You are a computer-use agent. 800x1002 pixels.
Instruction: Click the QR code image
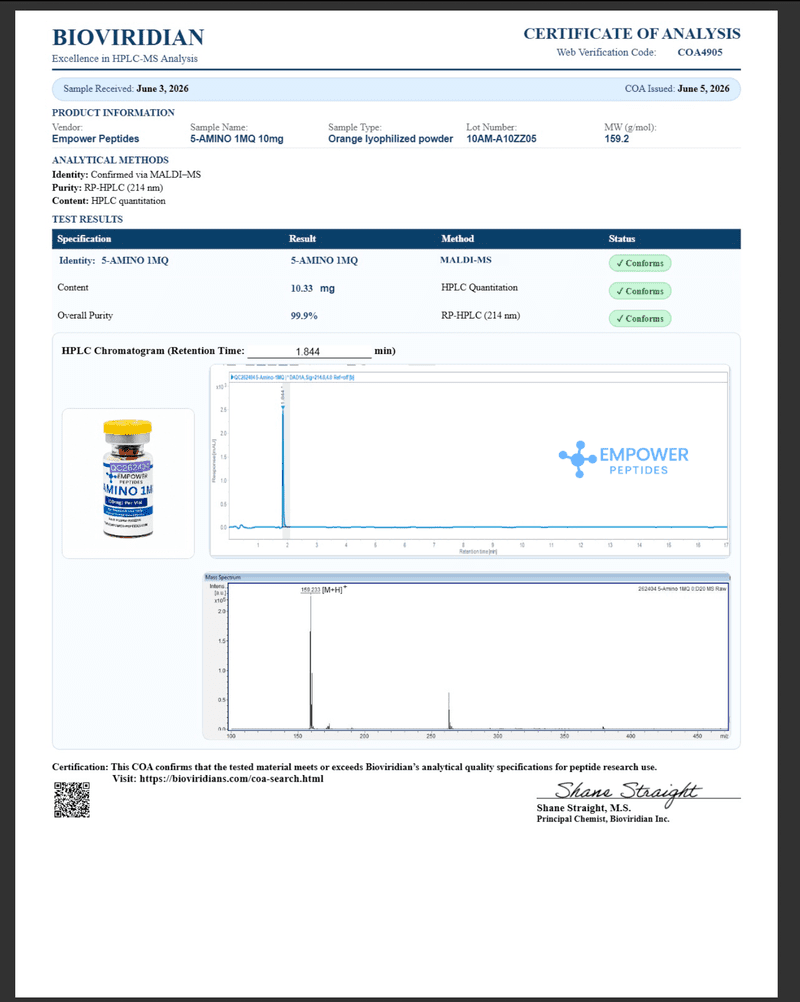(x=72, y=800)
